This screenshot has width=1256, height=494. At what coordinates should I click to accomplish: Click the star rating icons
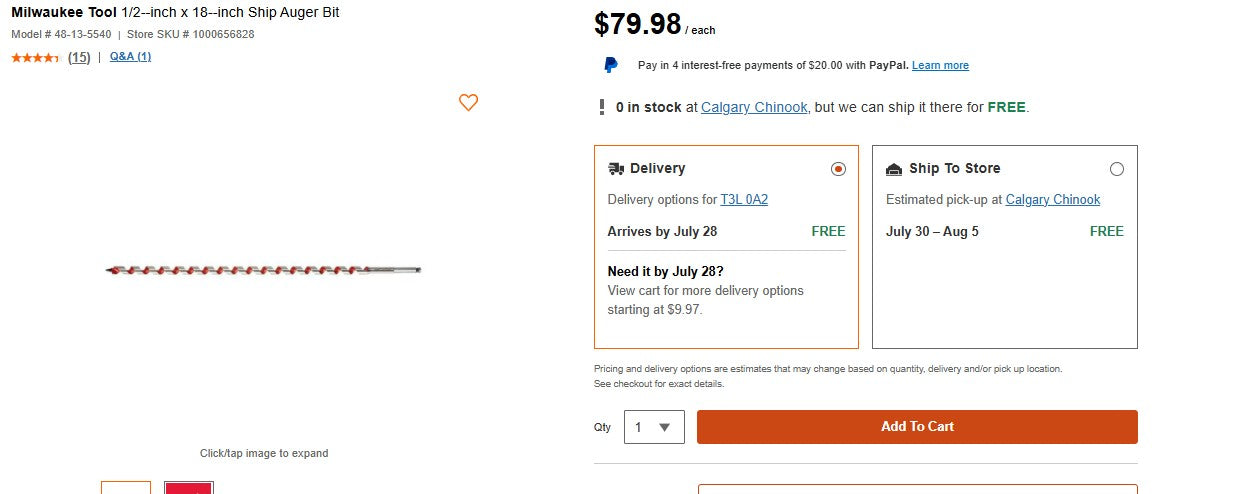click(x=35, y=58)
